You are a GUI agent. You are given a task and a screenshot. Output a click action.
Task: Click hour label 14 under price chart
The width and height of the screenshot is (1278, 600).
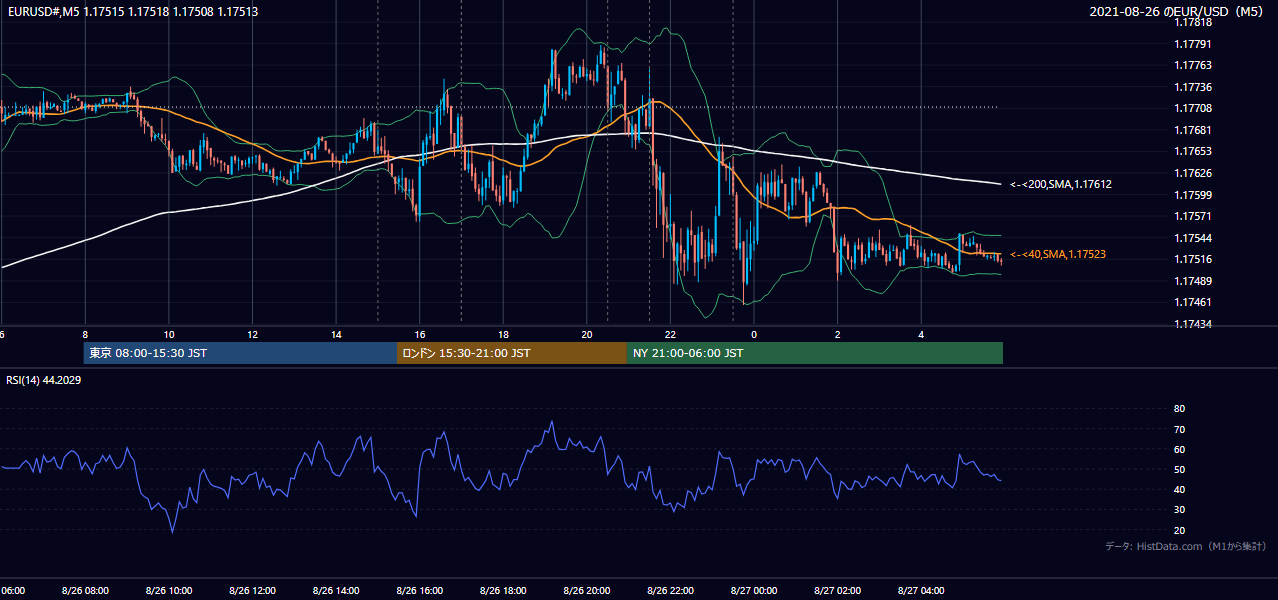click(x=337, y=334)
